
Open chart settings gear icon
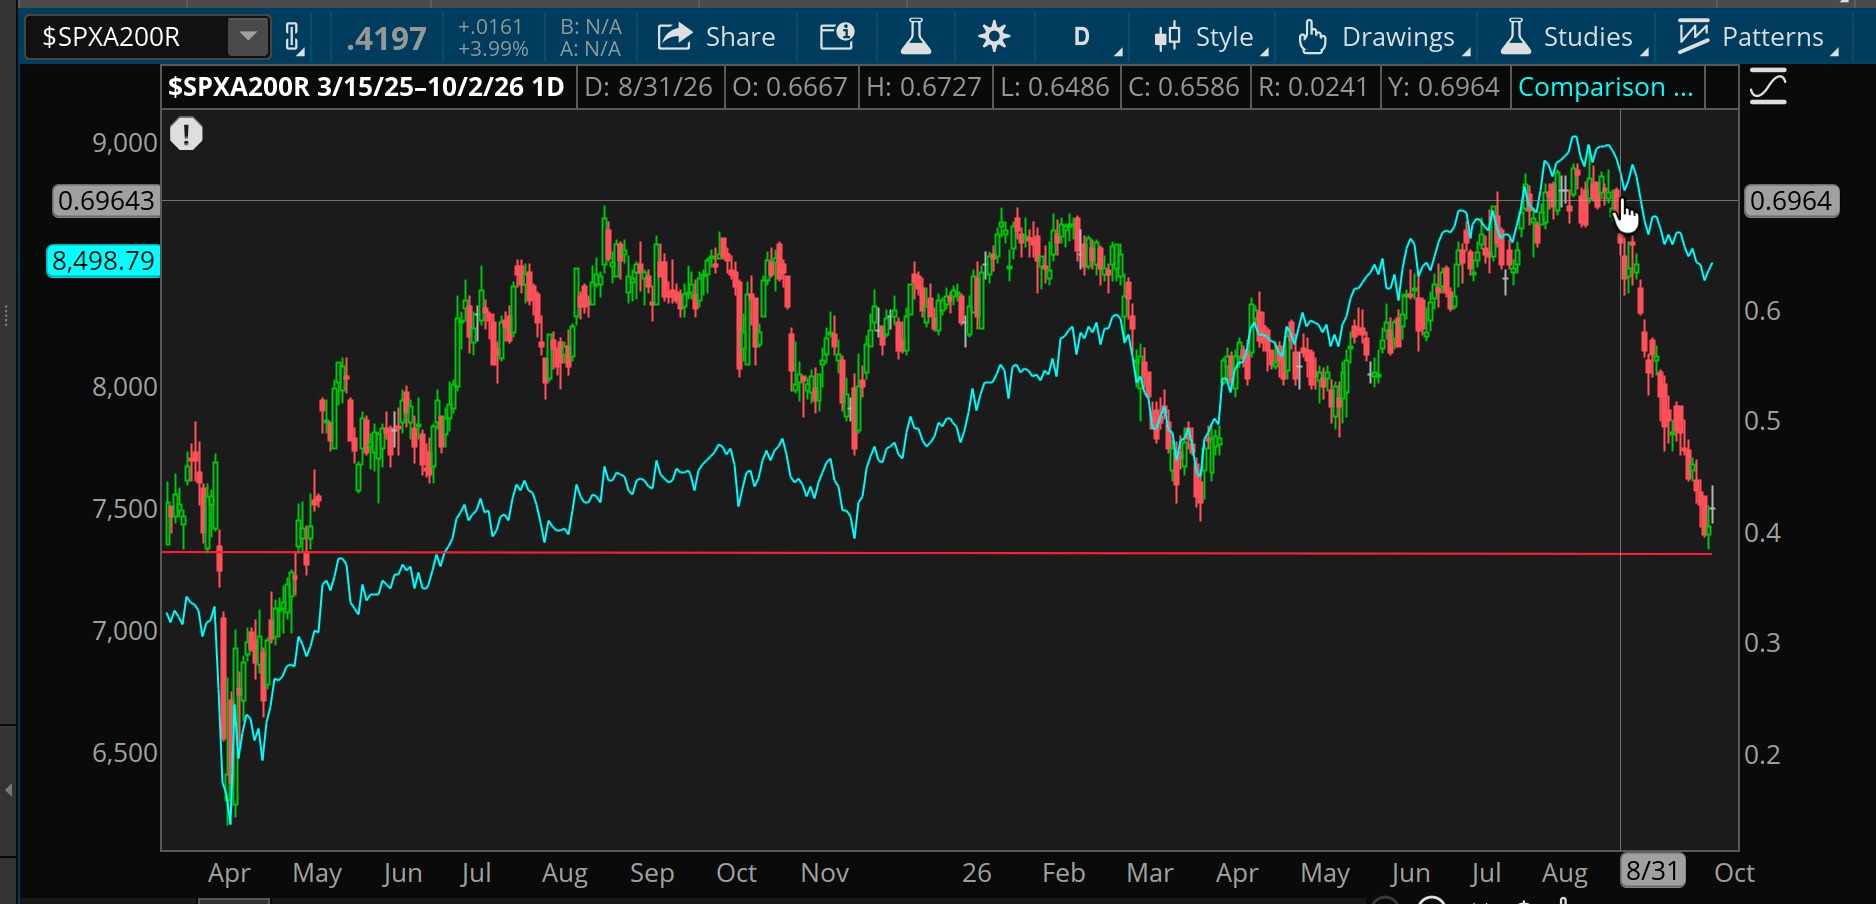tap(994, 37)
